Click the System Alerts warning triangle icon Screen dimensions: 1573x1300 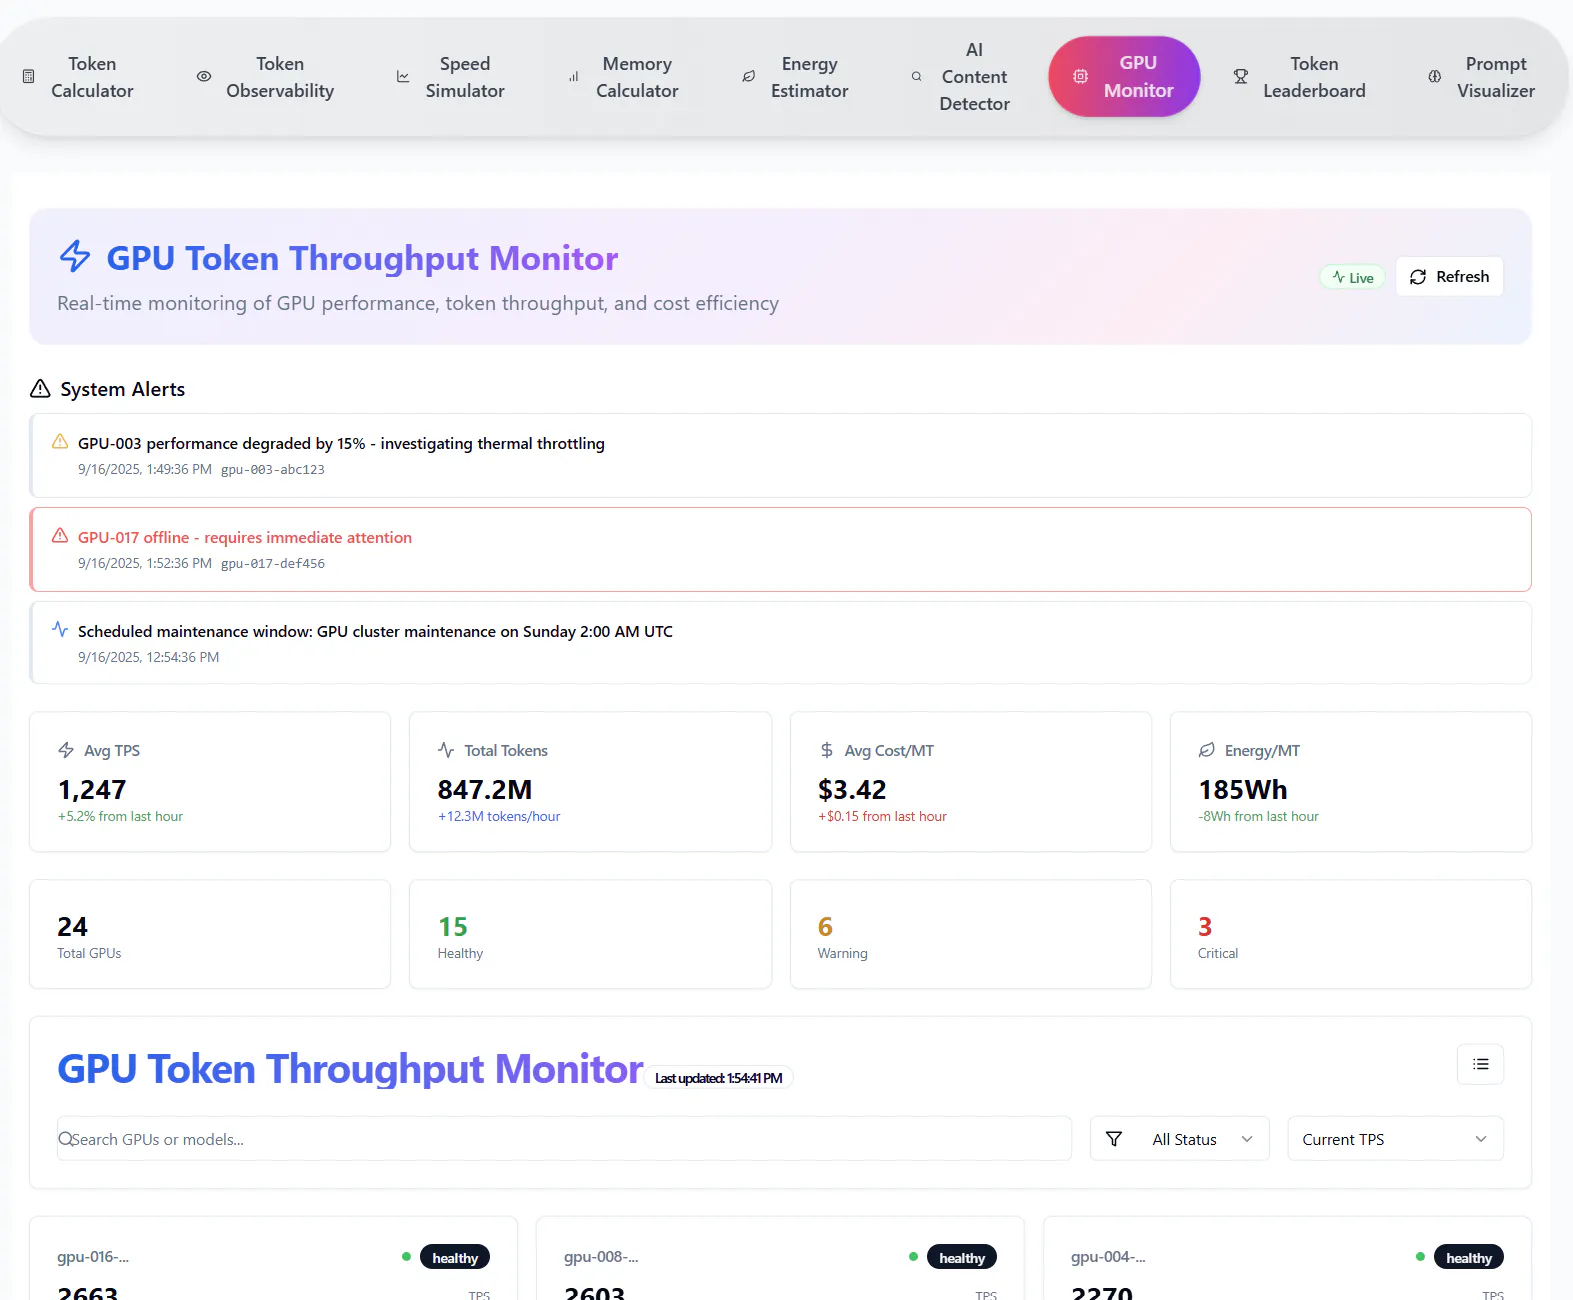coord(40,388)
